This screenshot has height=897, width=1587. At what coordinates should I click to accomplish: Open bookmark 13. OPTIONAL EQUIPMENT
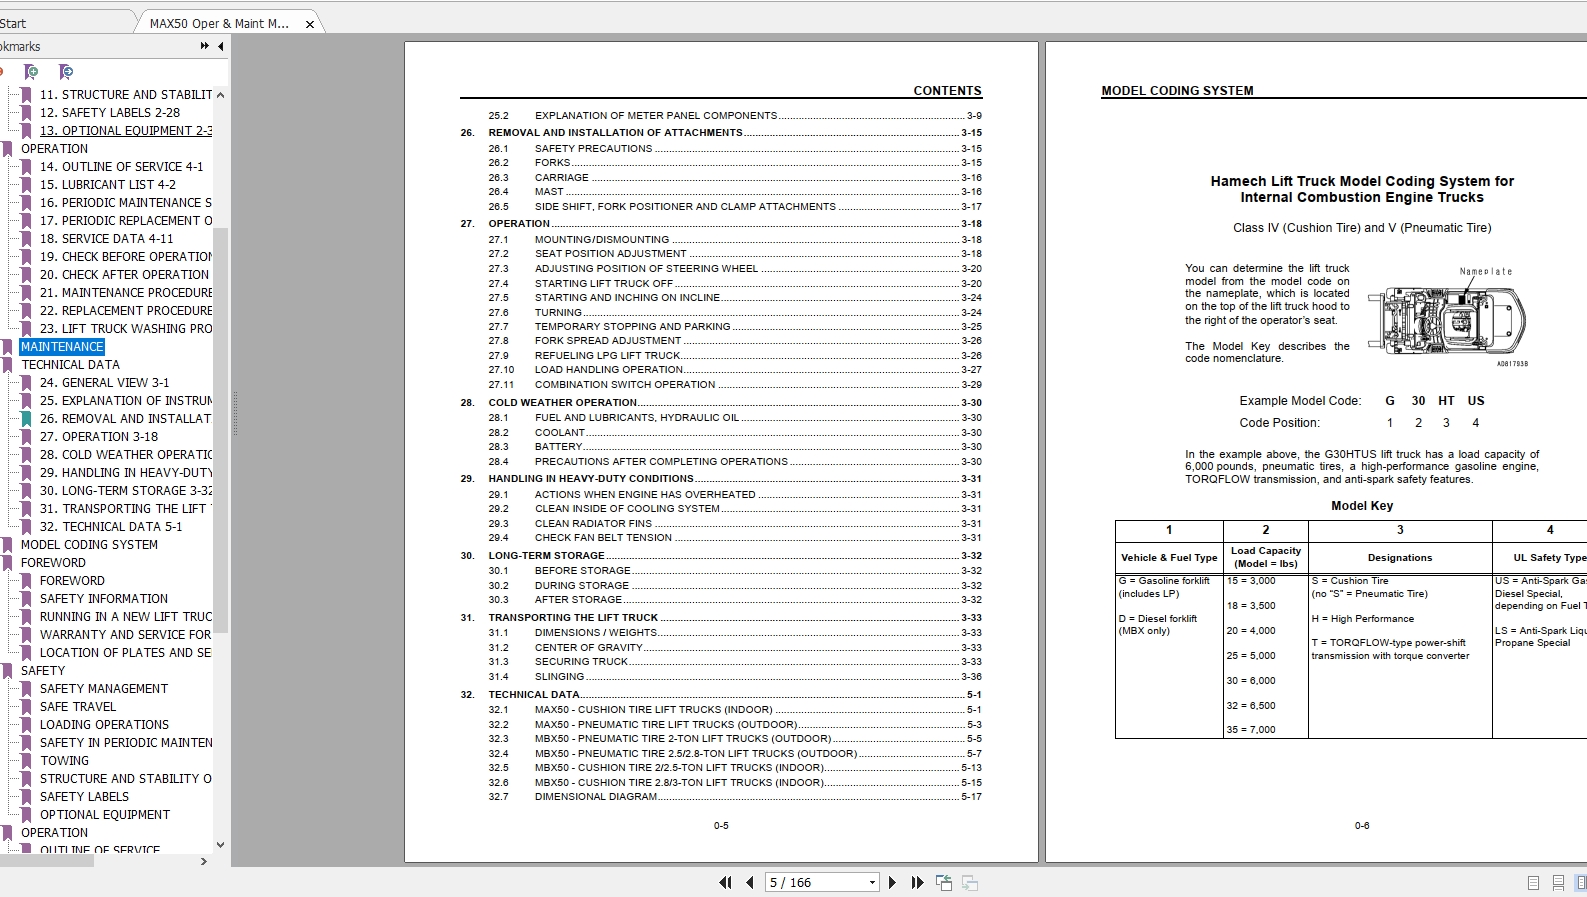(126, 131)
